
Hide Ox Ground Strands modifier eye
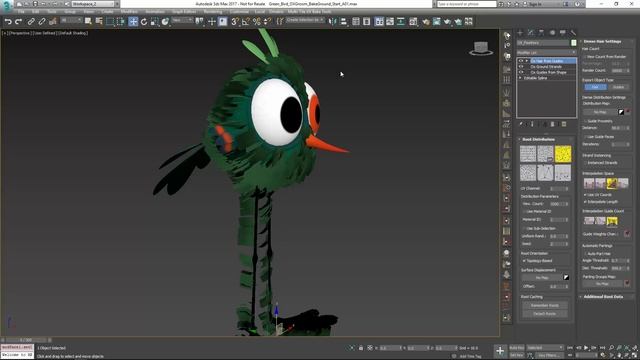coord(521,67)
